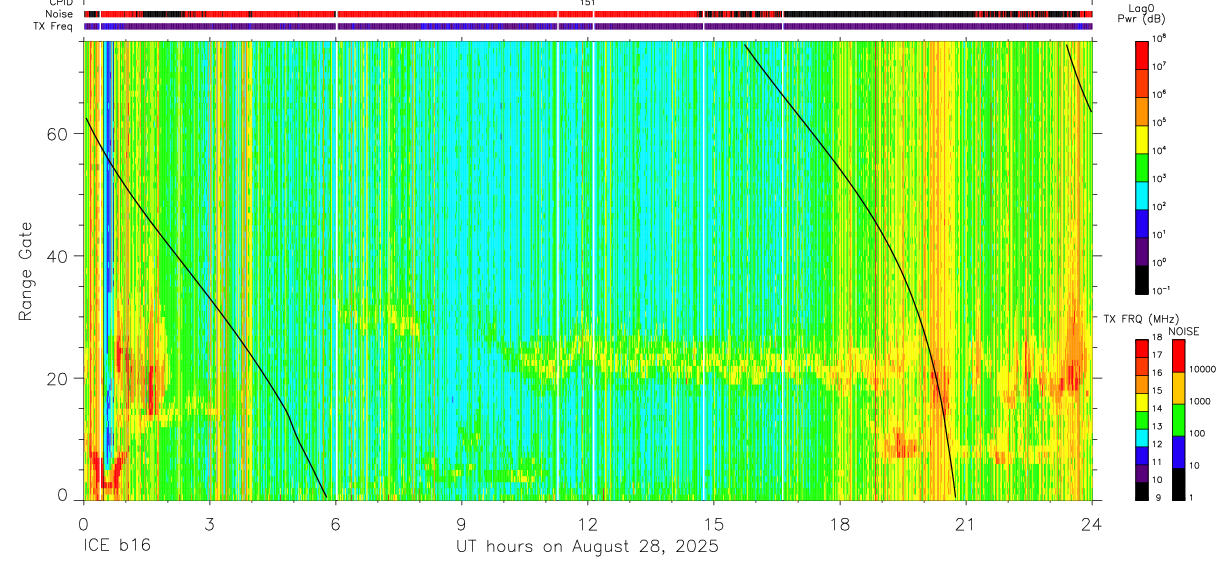Click the 100 label on NOISE legend
Image resolution: width=1228 pixels, height=567 pixels.
1197,434
